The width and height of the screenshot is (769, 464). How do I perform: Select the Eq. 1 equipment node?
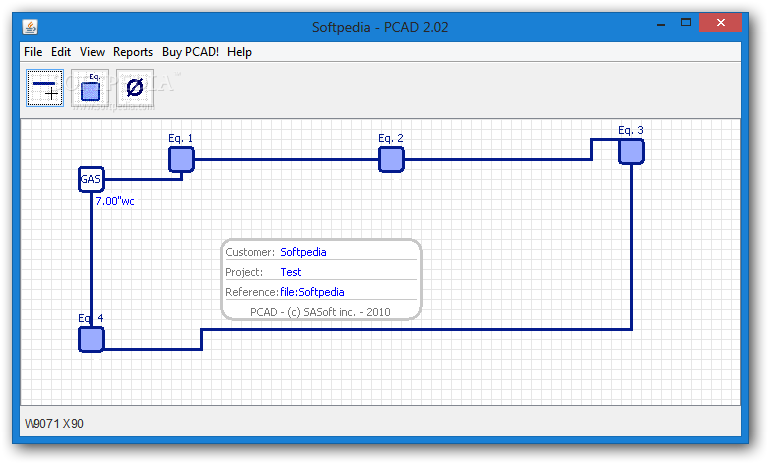[181, 159]
